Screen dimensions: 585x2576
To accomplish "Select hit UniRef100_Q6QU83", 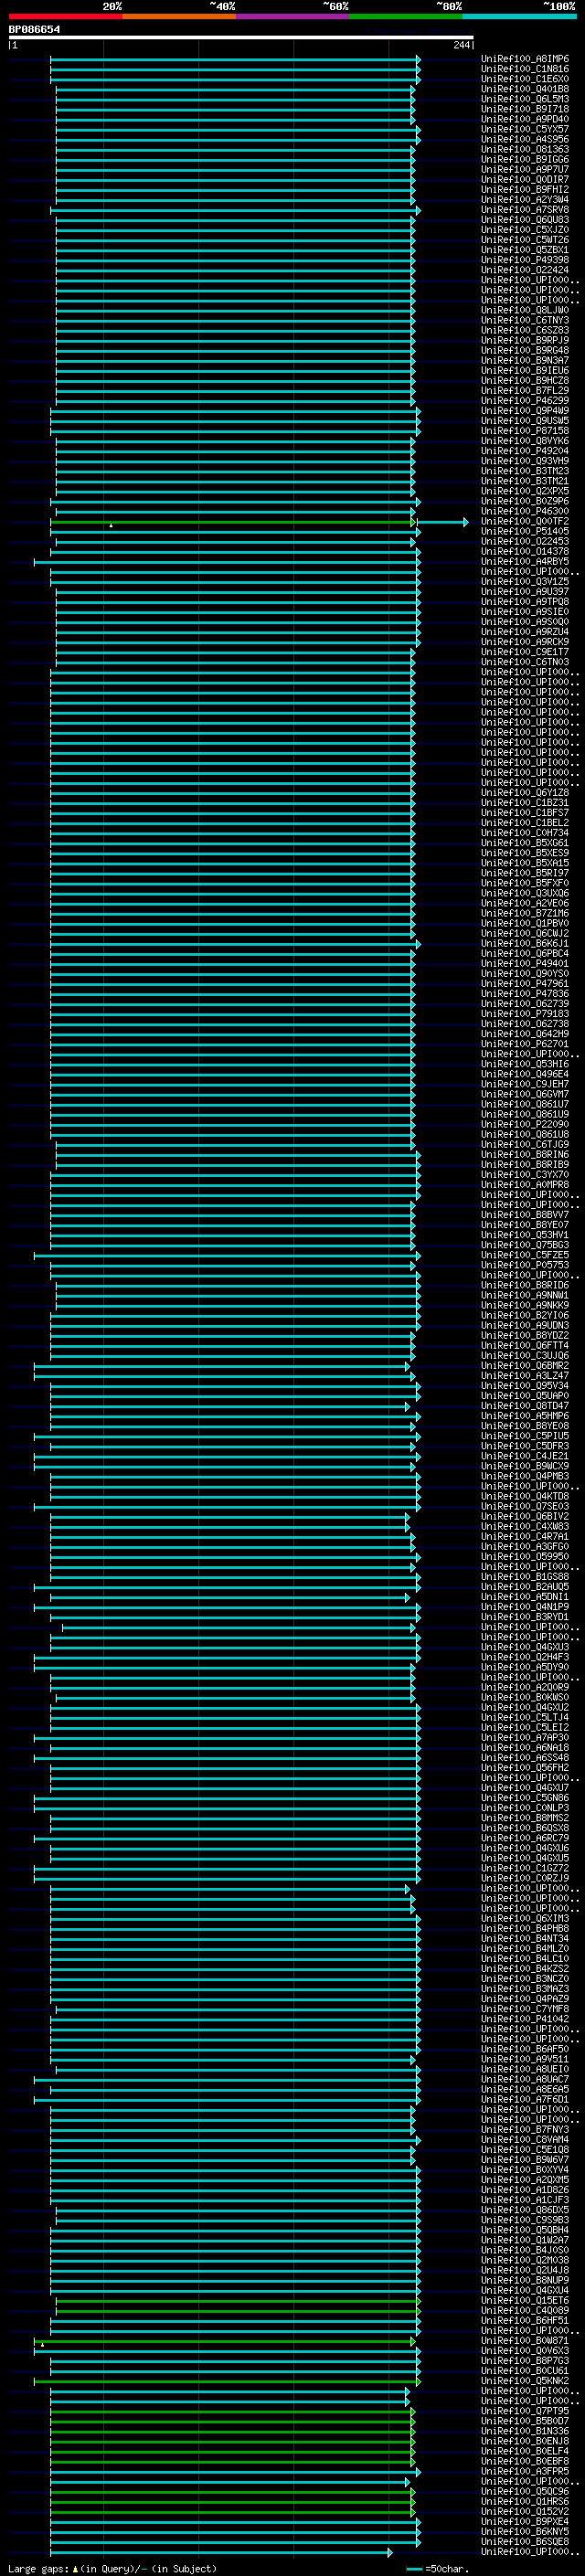I will (x=525, y=220).
